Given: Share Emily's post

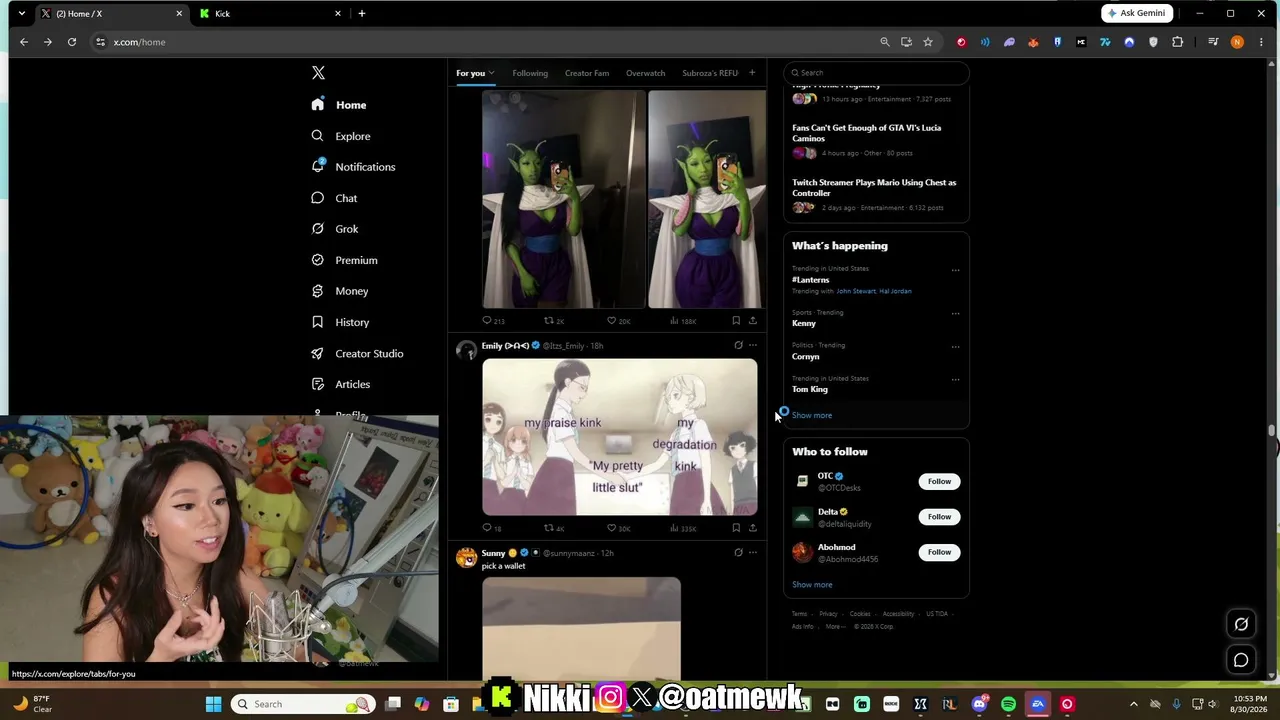Looking at the screenshot, I should (x=753, y=528).
